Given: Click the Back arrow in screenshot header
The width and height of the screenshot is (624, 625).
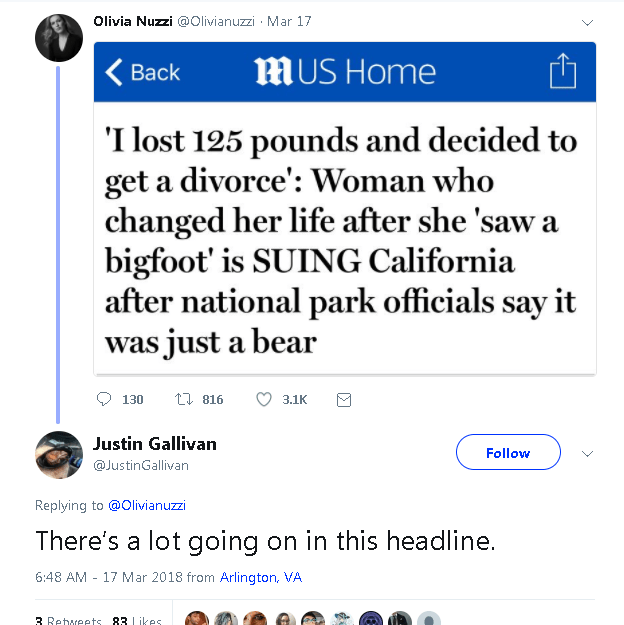Looking at the screenshot, I should pyautogui.click(x=143, y=72).
